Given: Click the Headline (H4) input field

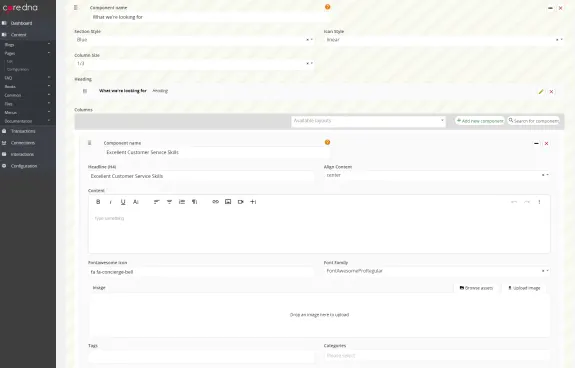Looking at the screenshot, I should pyautogui.click(x=201, y=176).
